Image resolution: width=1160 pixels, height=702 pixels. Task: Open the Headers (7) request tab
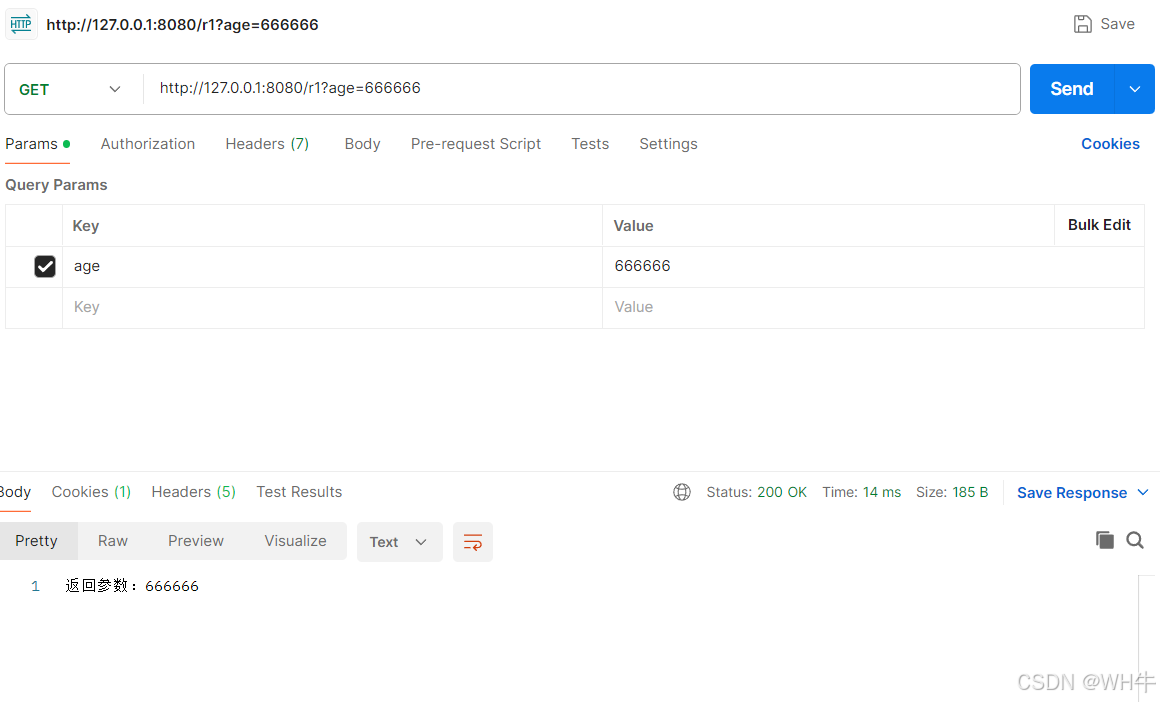click(x=267, y=144)
